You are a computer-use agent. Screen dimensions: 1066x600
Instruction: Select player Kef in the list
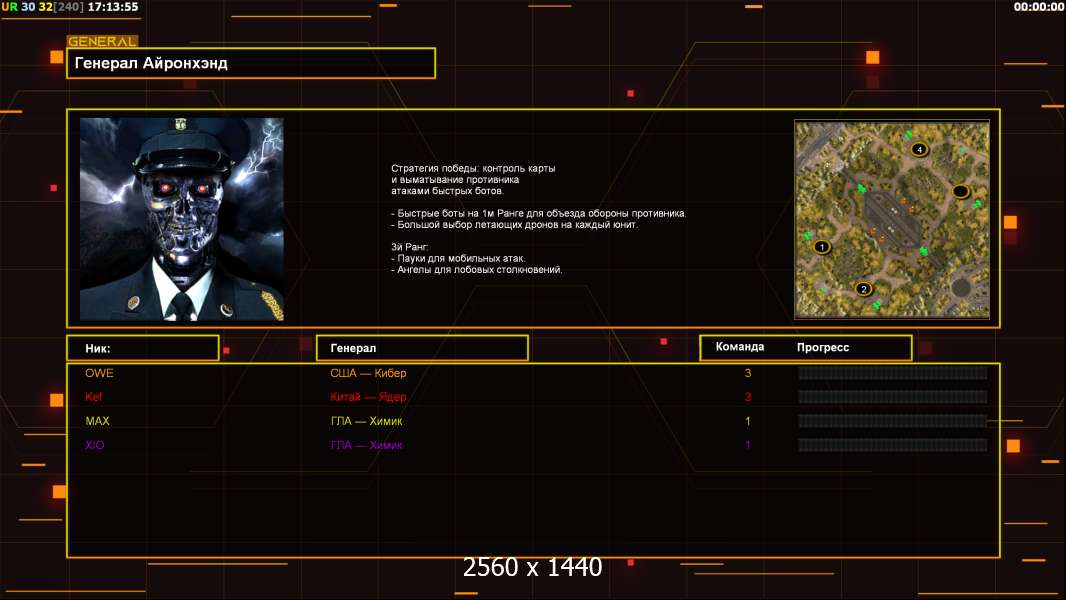click(94, 397)
